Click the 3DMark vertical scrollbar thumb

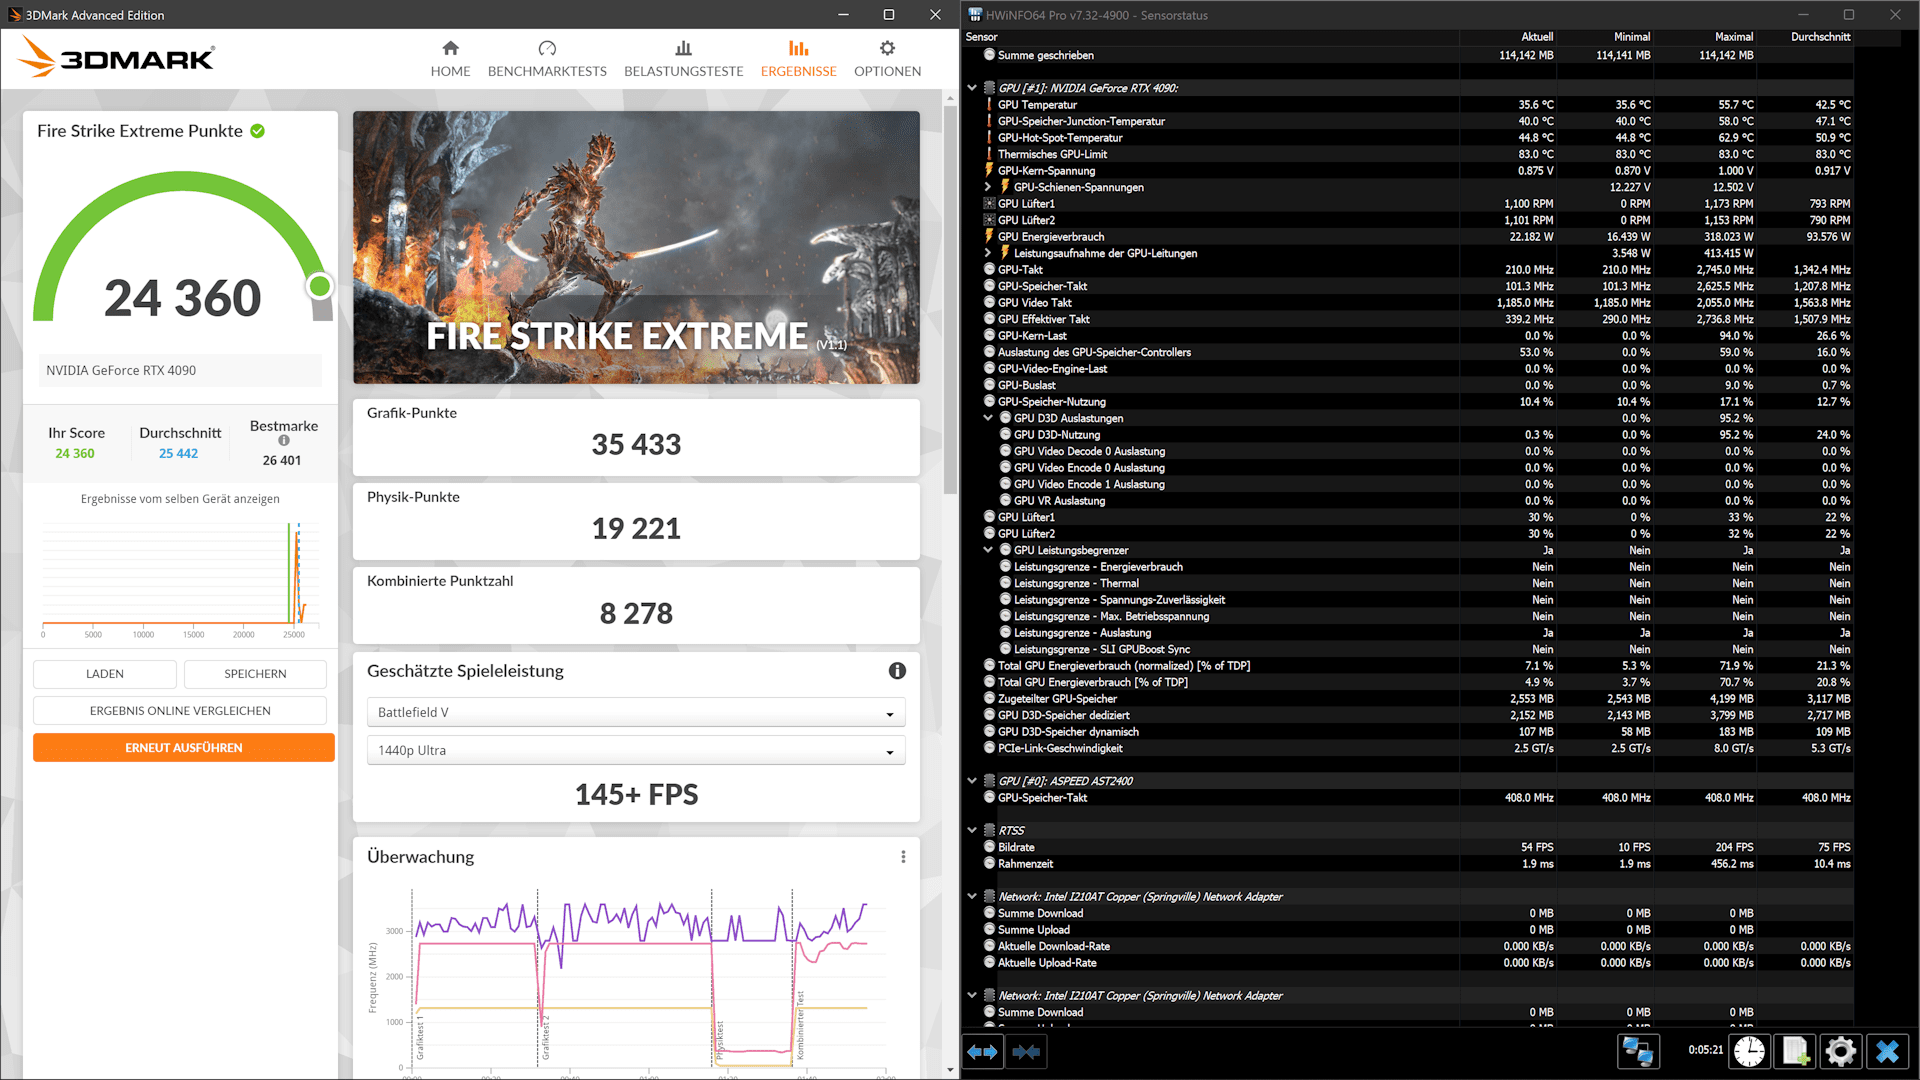[x=950, y=300]
